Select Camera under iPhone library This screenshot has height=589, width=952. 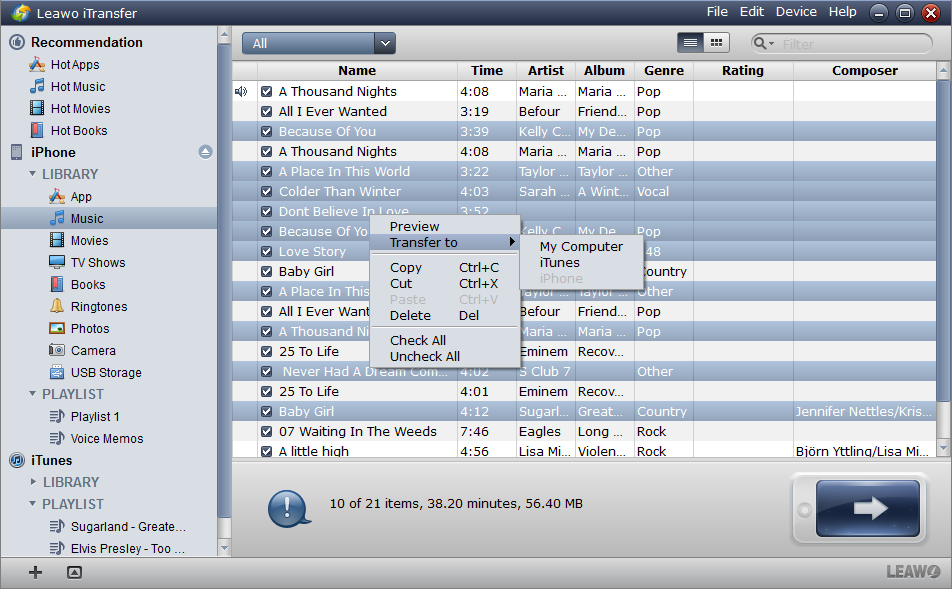pyautogui.click(x=93, y=350)
